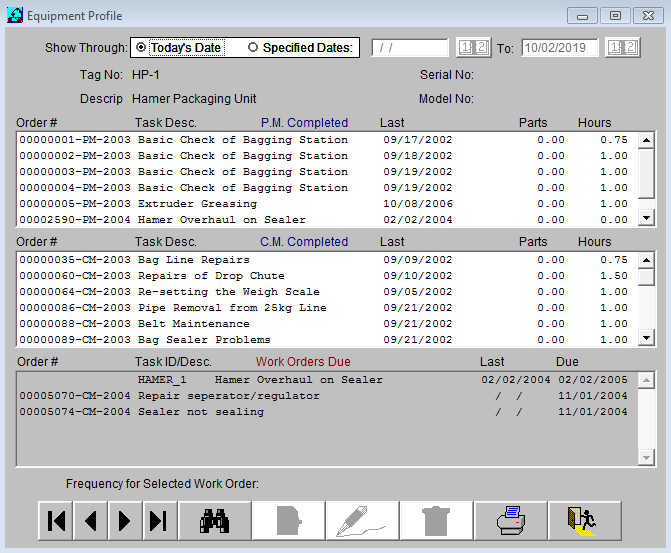This screenshot has width=671, height=553.
Task: Select Today's Date radio option
Action: coord(178,48)
